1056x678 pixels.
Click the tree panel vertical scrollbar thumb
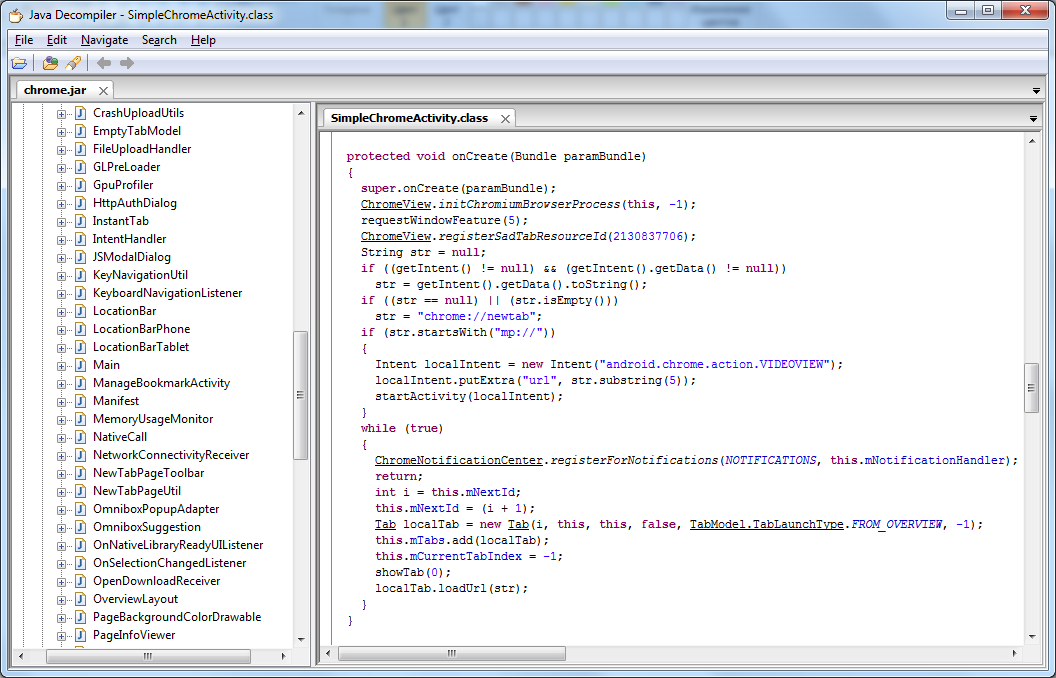[300, 395]
